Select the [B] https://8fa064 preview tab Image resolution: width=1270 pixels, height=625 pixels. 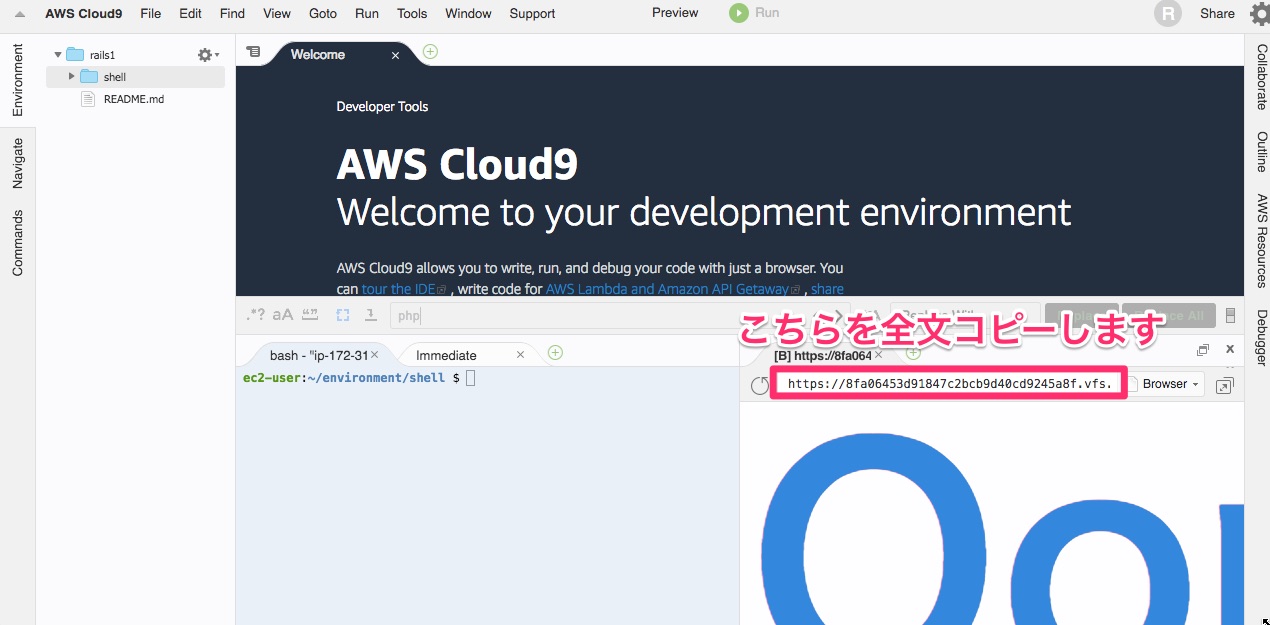(822, 355)
